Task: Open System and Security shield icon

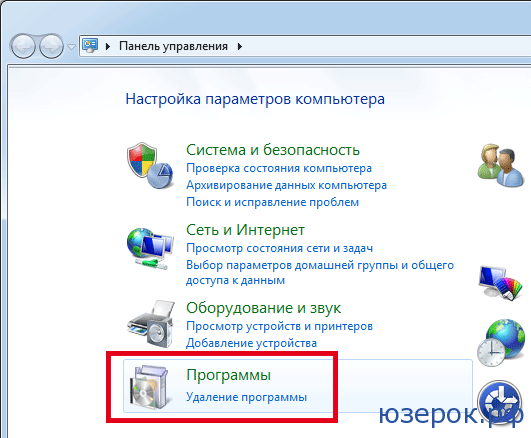Action: coord(150,166)
